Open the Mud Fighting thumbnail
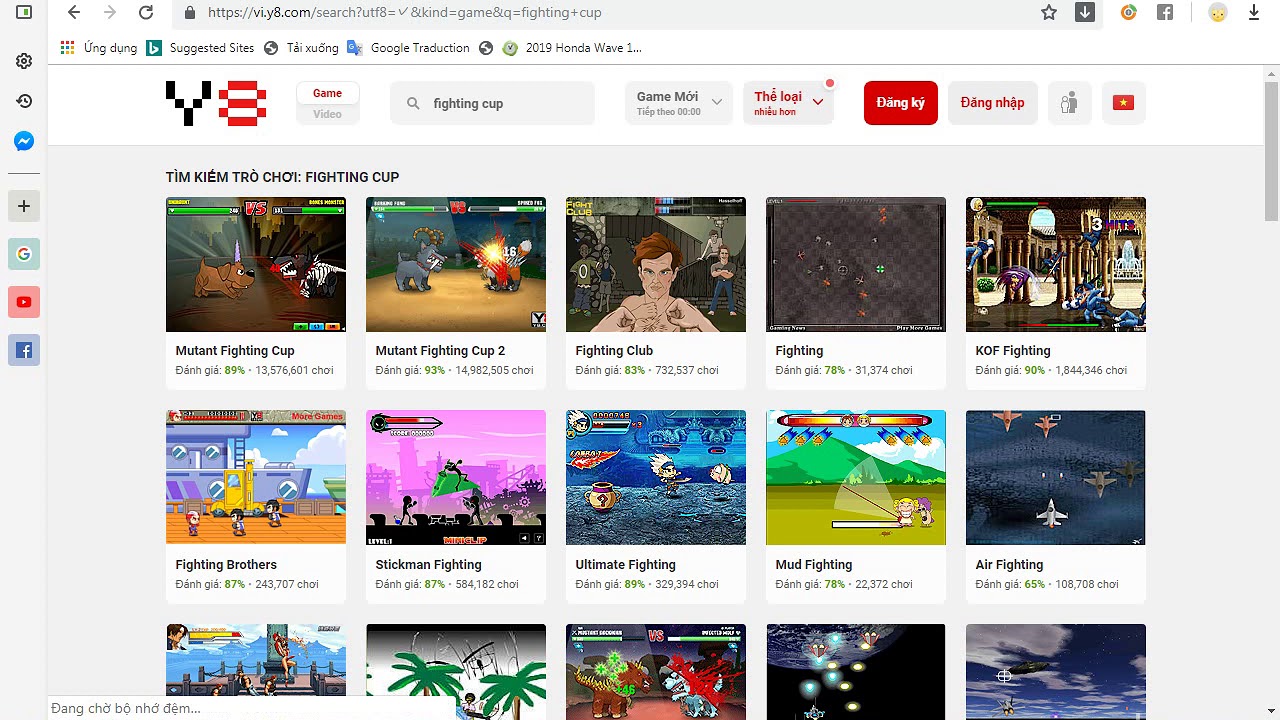This screenshot has width=1280, height=720. [x=856, y=477]
